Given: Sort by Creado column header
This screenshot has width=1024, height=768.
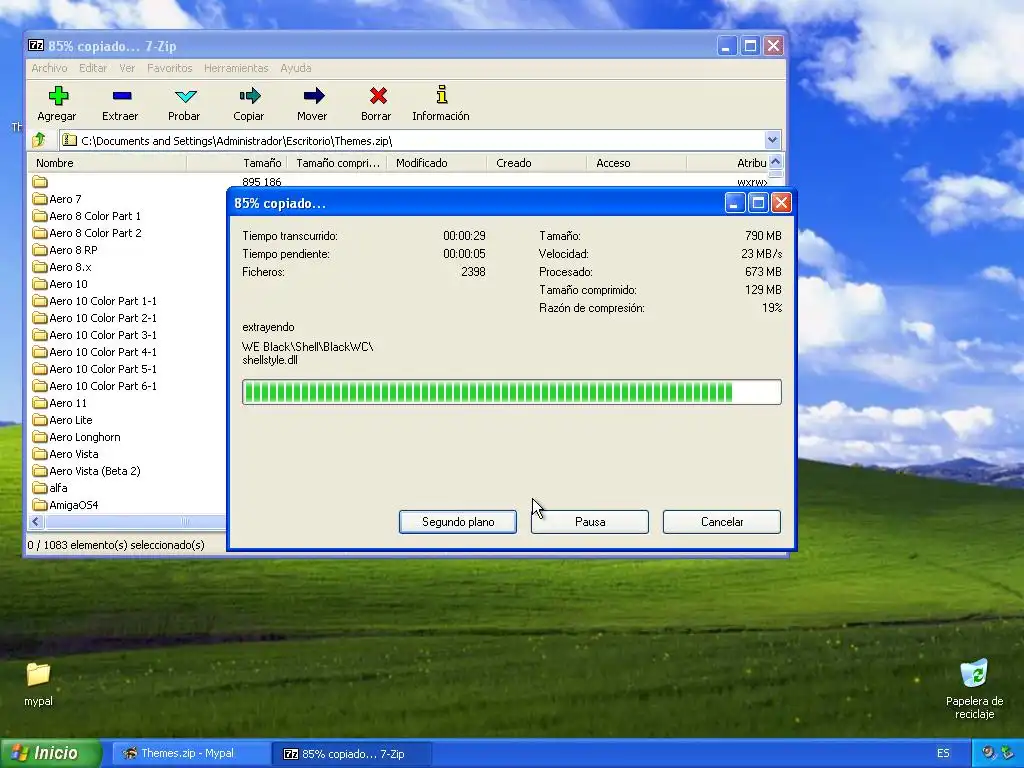Looking at the screenshot, I should click(x=537, y=163).
